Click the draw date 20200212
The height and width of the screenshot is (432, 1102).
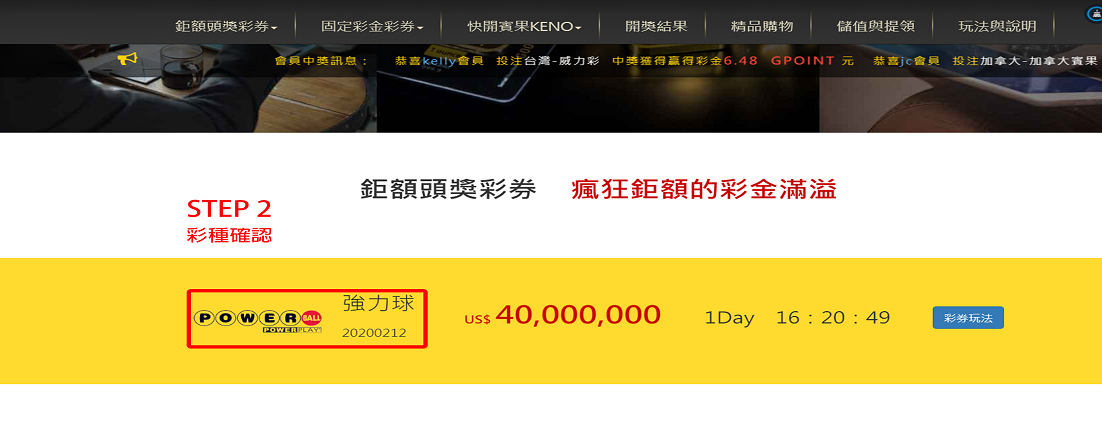374,333
